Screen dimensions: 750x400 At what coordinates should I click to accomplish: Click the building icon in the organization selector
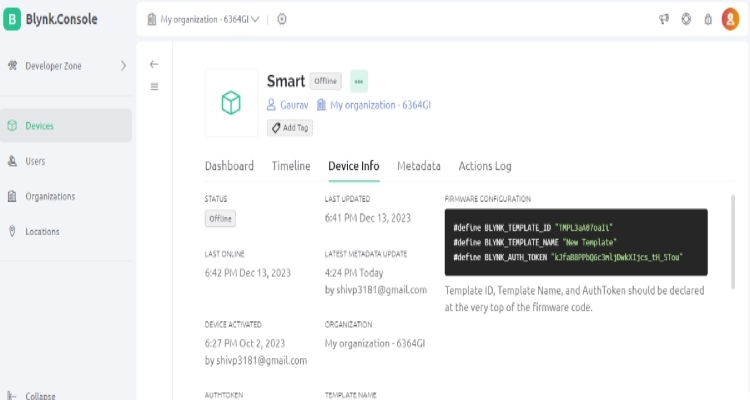pos(152,19)
